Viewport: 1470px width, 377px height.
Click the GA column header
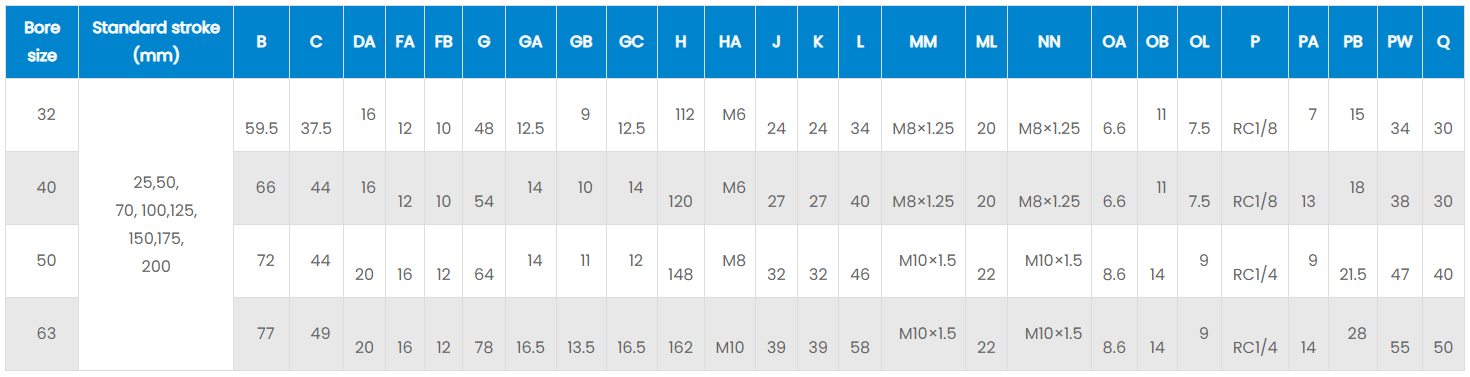531,42
